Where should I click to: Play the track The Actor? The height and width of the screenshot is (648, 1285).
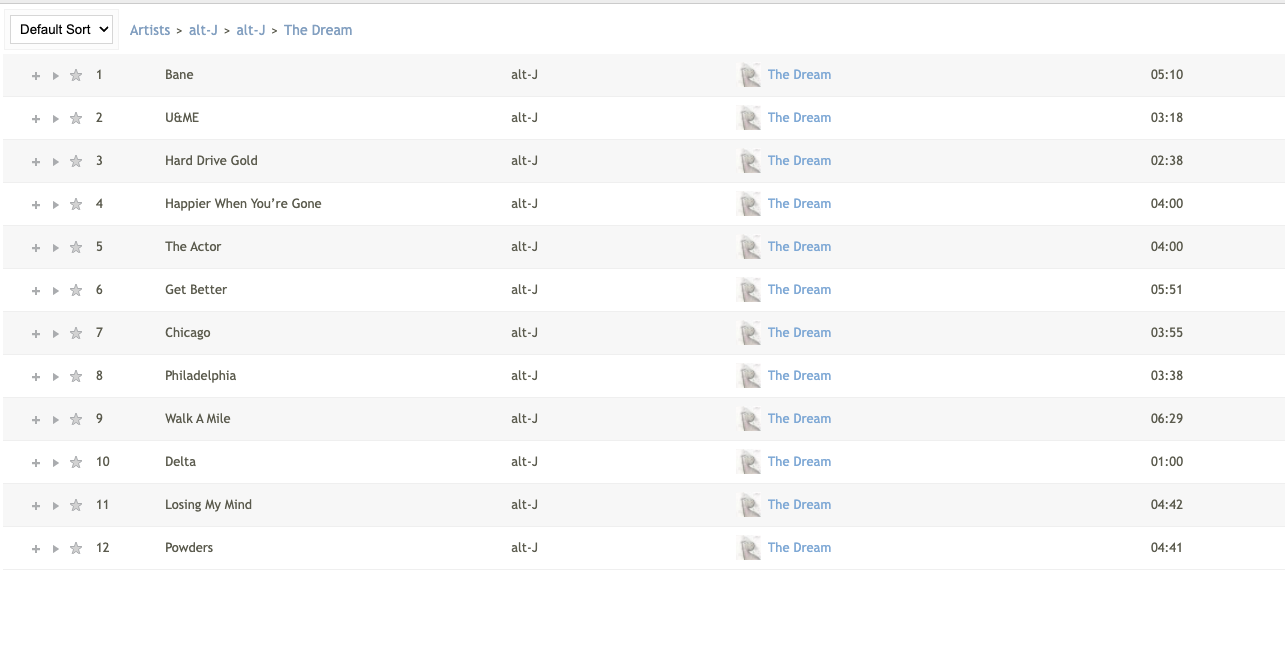tap(56, 248)
